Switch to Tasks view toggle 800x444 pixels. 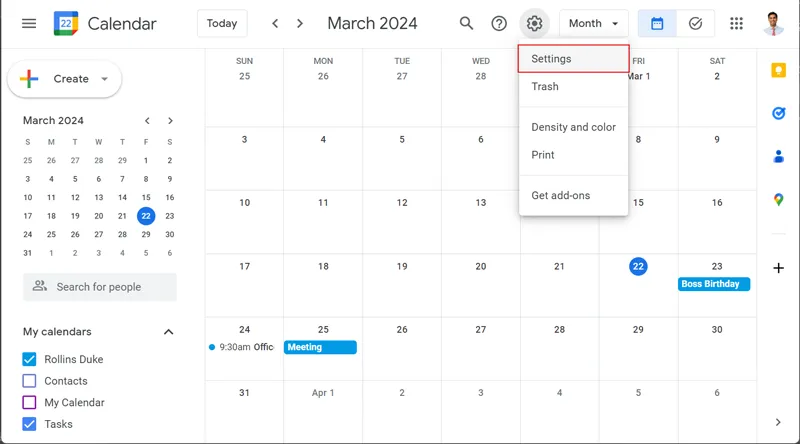tap(695, 23)
